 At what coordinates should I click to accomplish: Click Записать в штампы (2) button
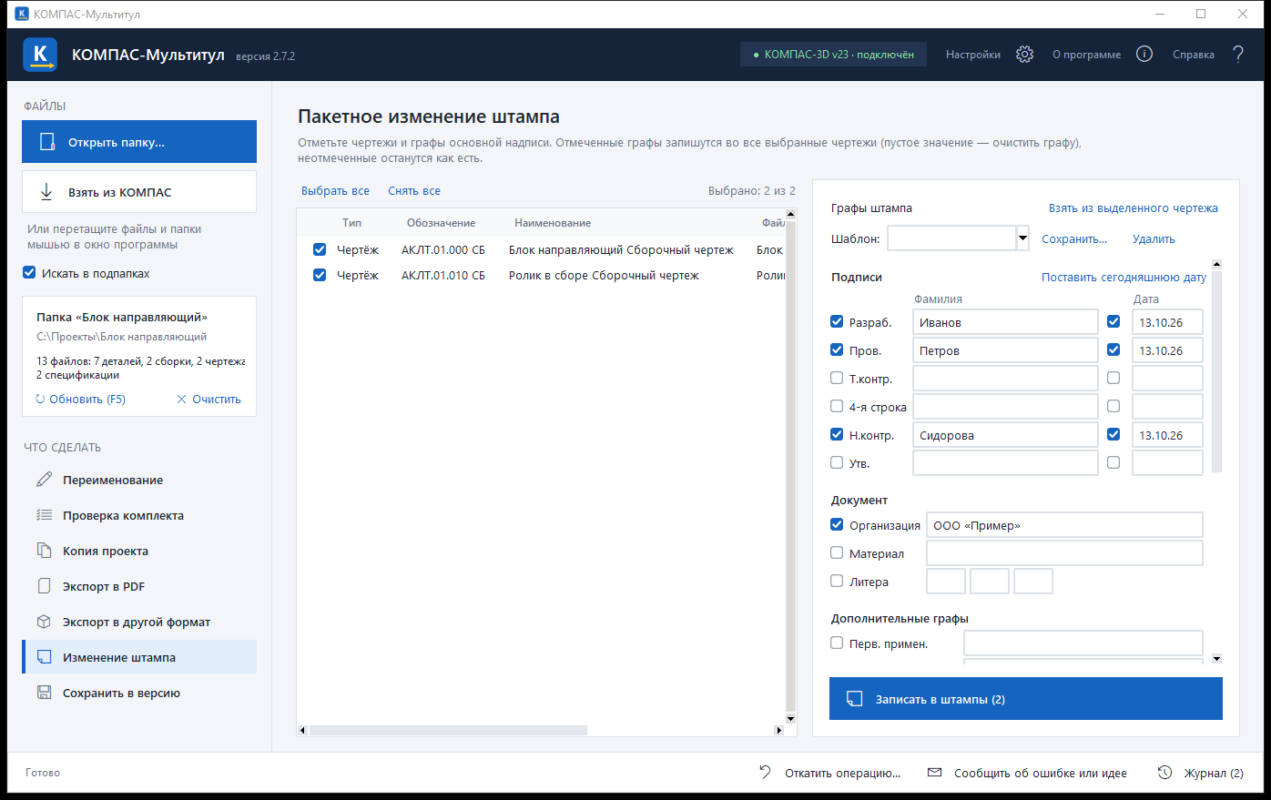click(x=1026, y=699)
